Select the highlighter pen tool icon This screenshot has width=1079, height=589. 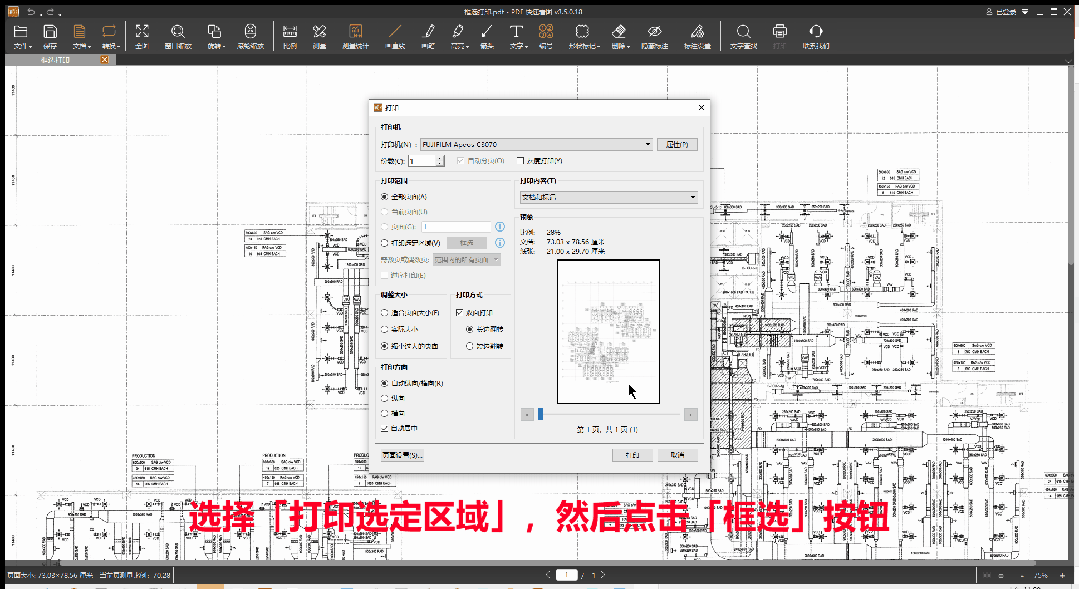point(458,32)
